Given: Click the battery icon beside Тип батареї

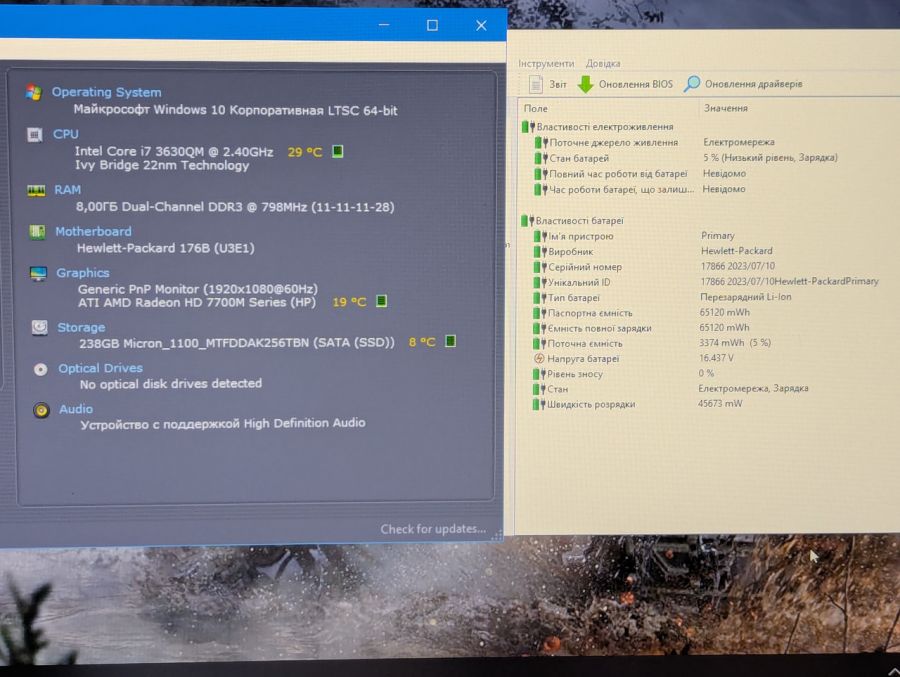Looking at the screenshot, I should pyautogui.click(x=540, y=297).
